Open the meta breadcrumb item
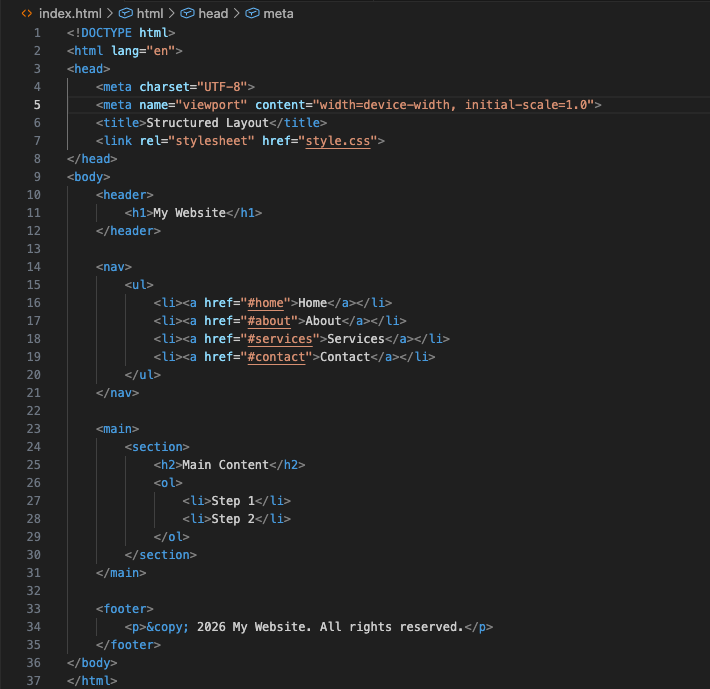The width and height of the screenshot is (710, 689). click(x=278, y=14)
